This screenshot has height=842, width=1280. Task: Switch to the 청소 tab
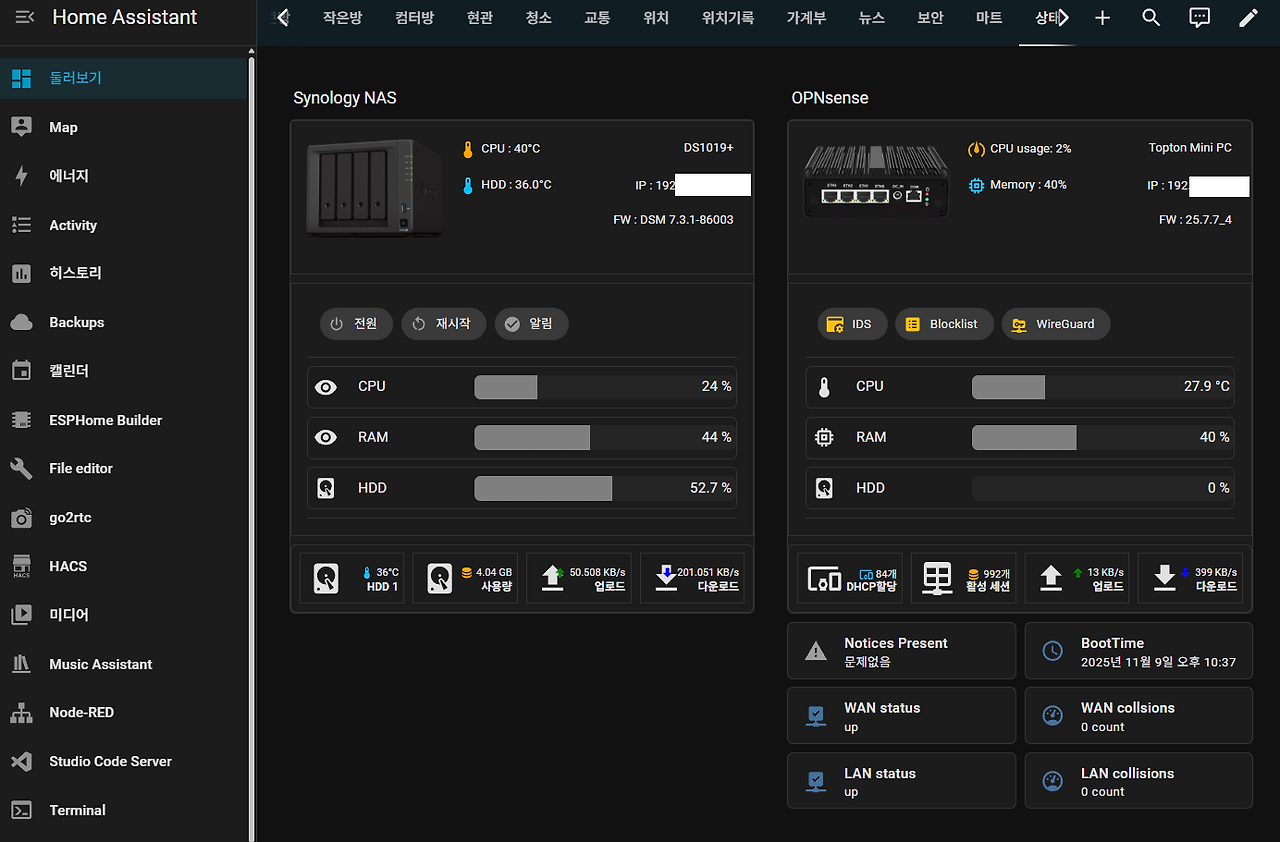[x=538, y=18]
